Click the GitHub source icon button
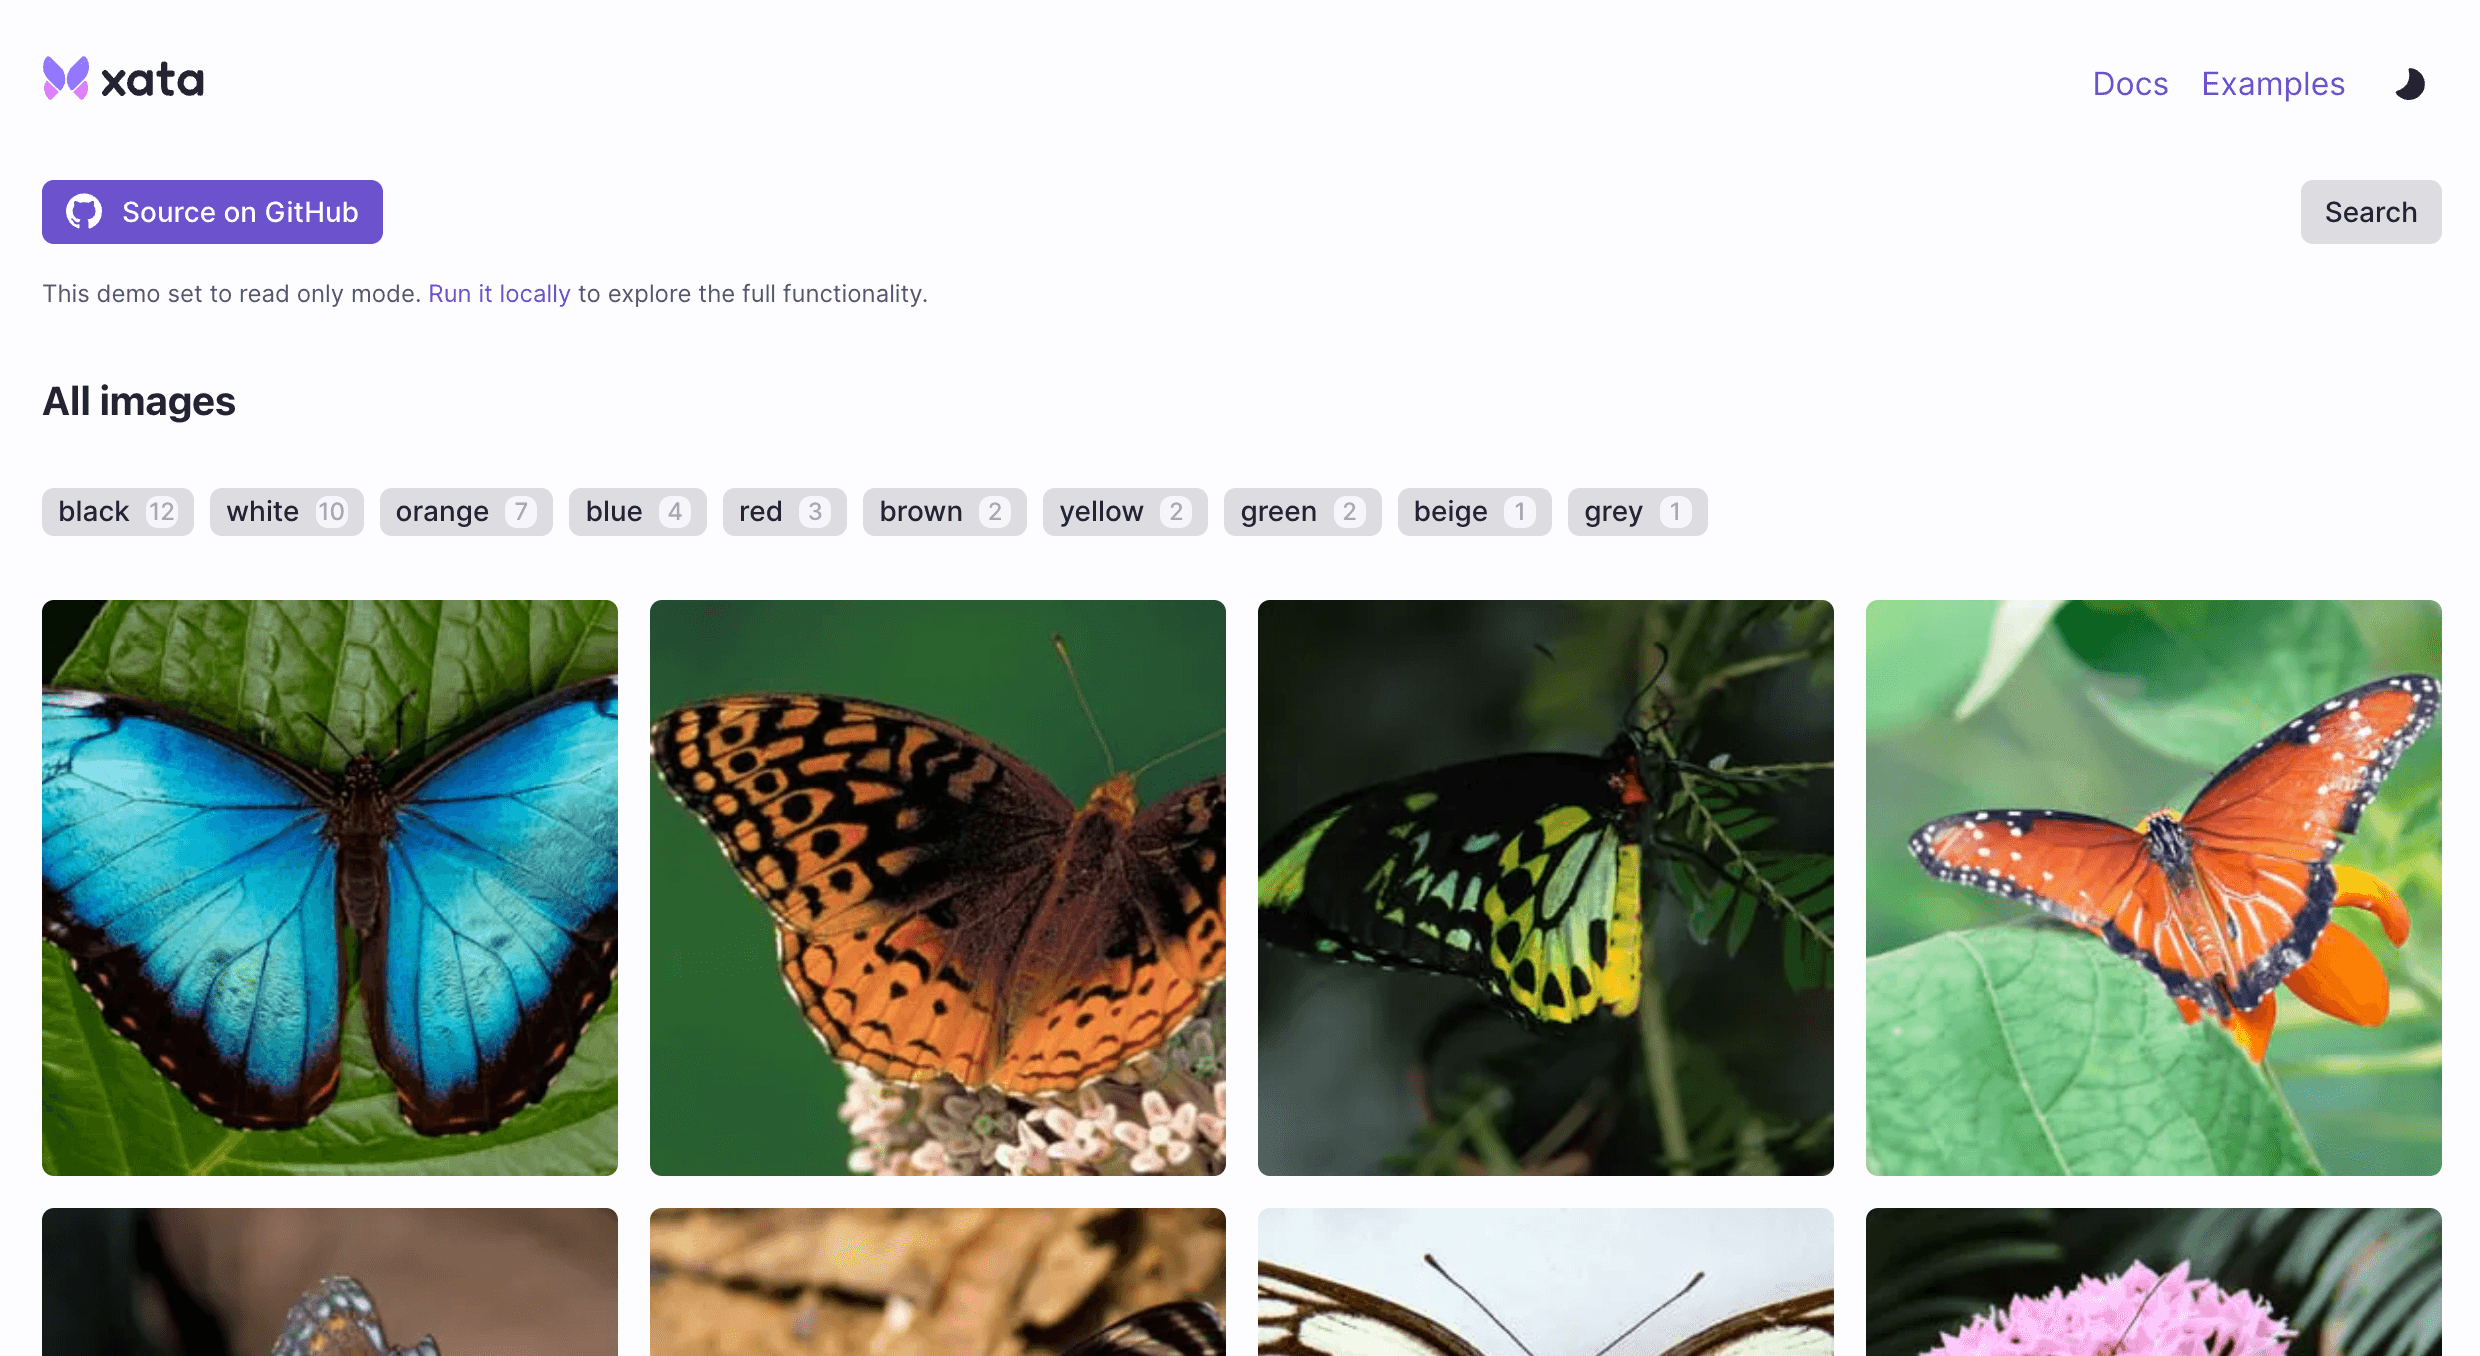This screenshot has width=2480, height=1356. [84, 212]
